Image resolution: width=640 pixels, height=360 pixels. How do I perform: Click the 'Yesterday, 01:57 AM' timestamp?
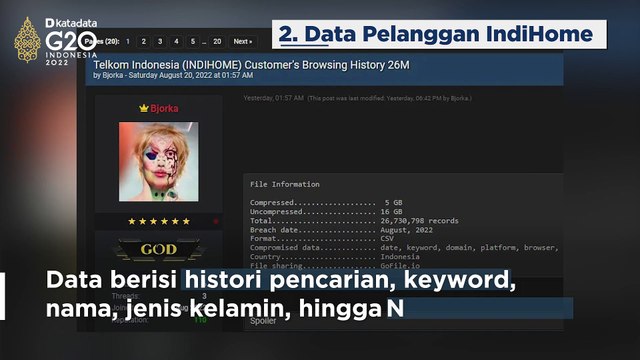tap(273, 98)
